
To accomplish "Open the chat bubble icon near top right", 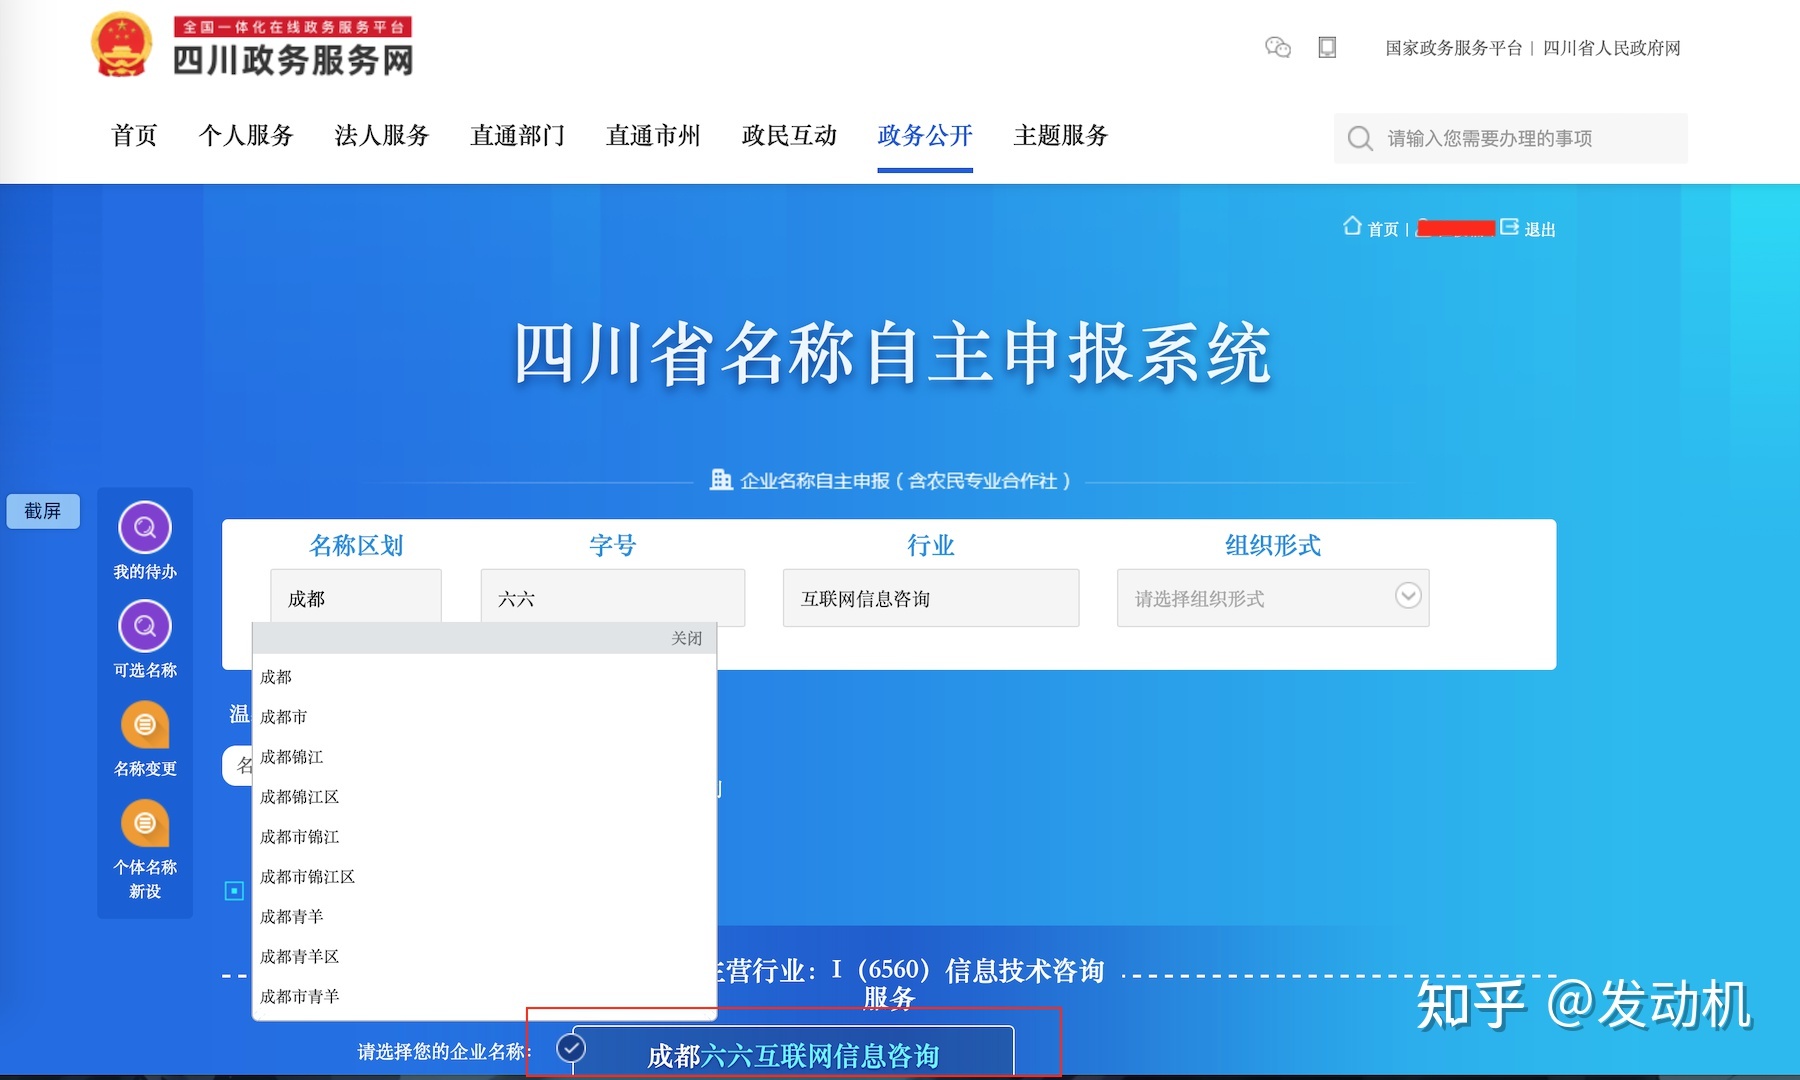I will pos(1277,47).
